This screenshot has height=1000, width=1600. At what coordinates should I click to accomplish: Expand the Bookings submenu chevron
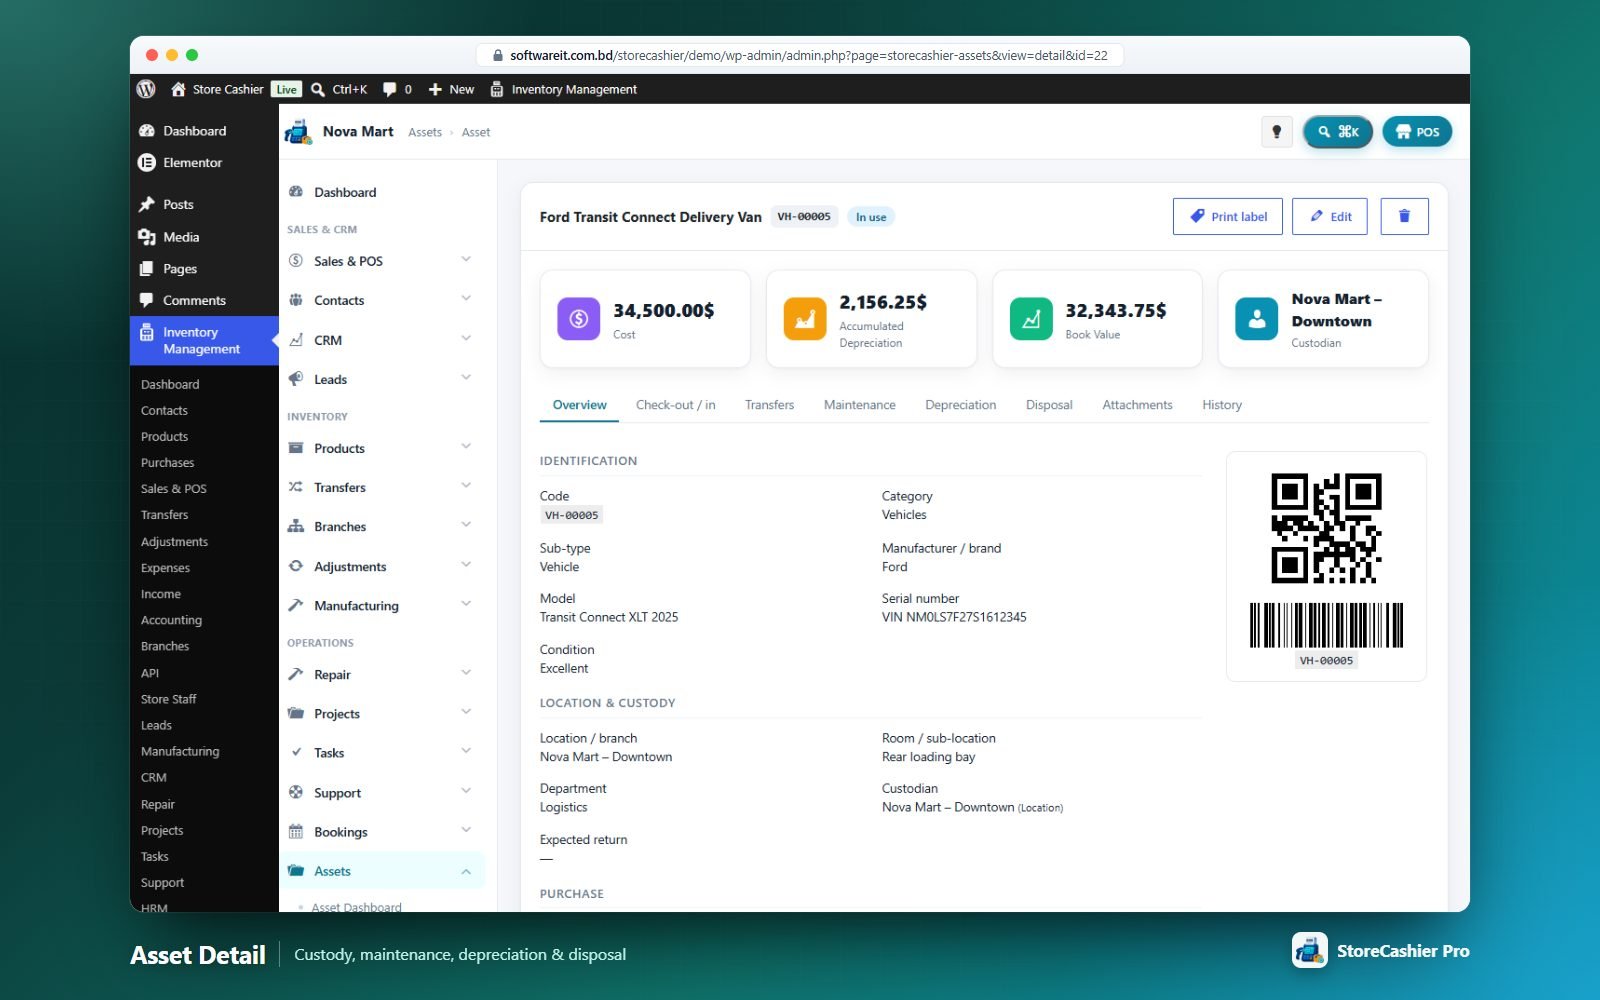pyautogui.click(x=466, y=831)
